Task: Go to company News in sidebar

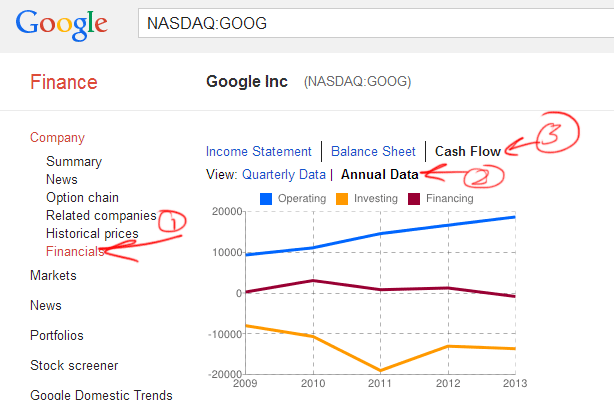Action: coord(62,179)
